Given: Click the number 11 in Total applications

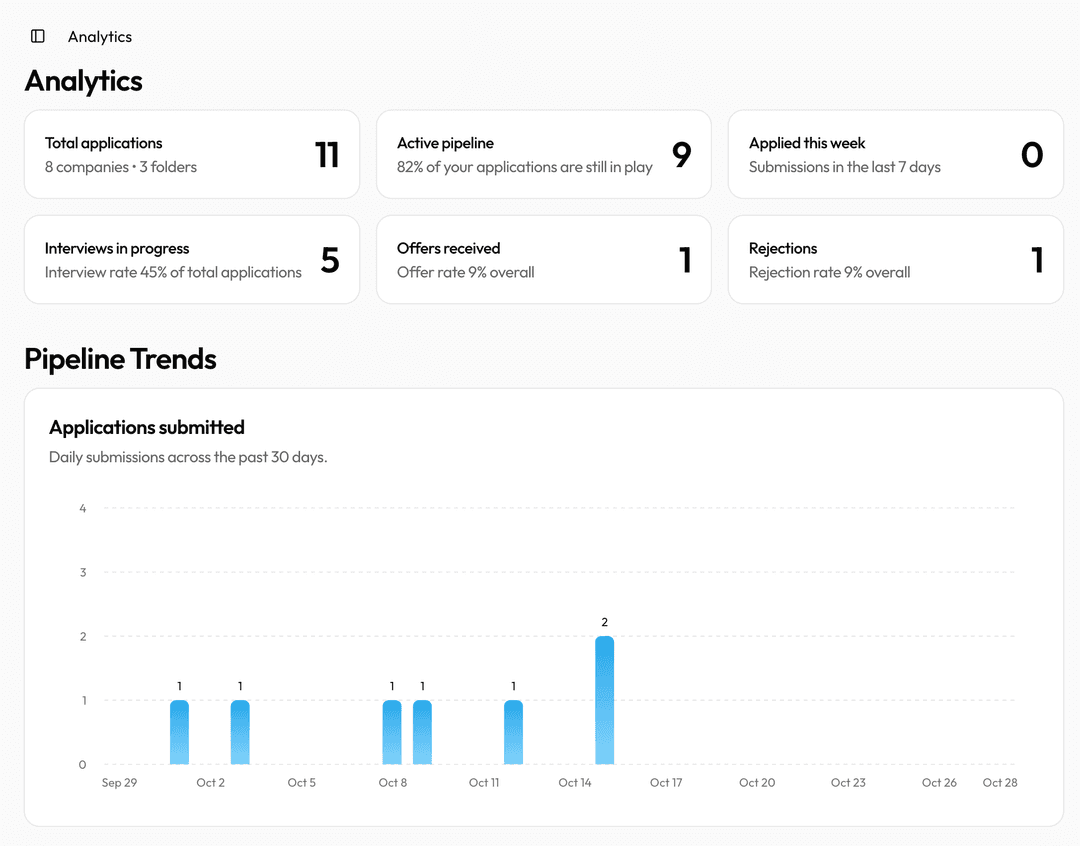Looking at the screenshot, I should [x=327, y=154].
